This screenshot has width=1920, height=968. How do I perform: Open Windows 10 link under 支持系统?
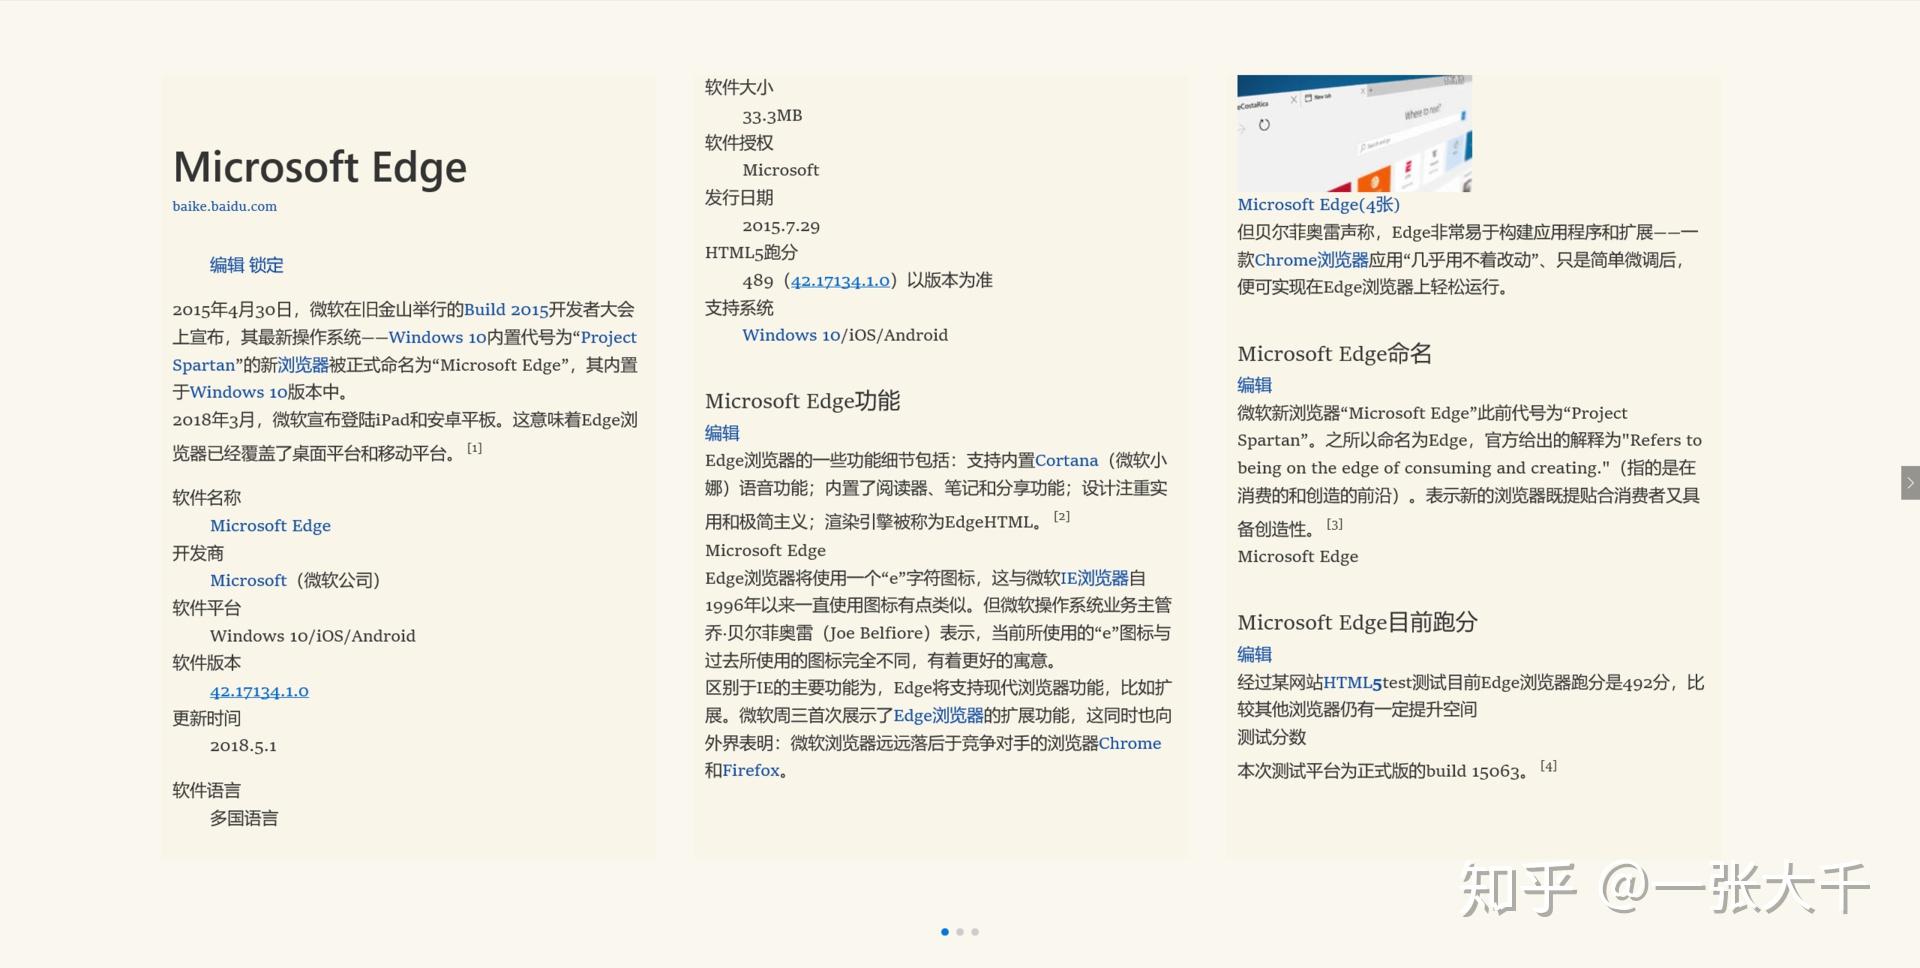[x=791, y=336]
